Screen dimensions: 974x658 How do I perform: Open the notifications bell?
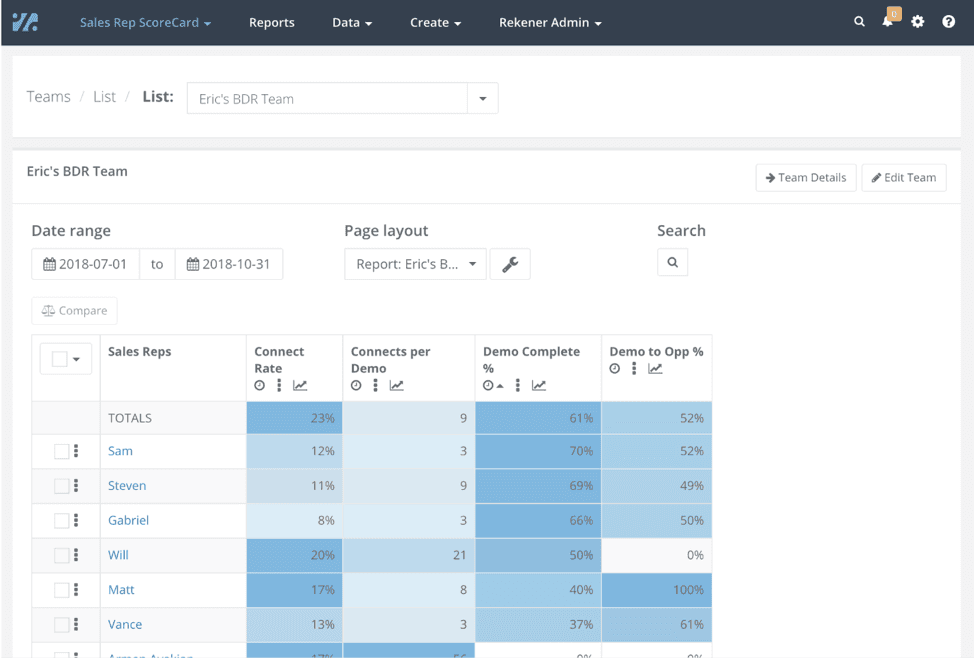pos(887,22)
